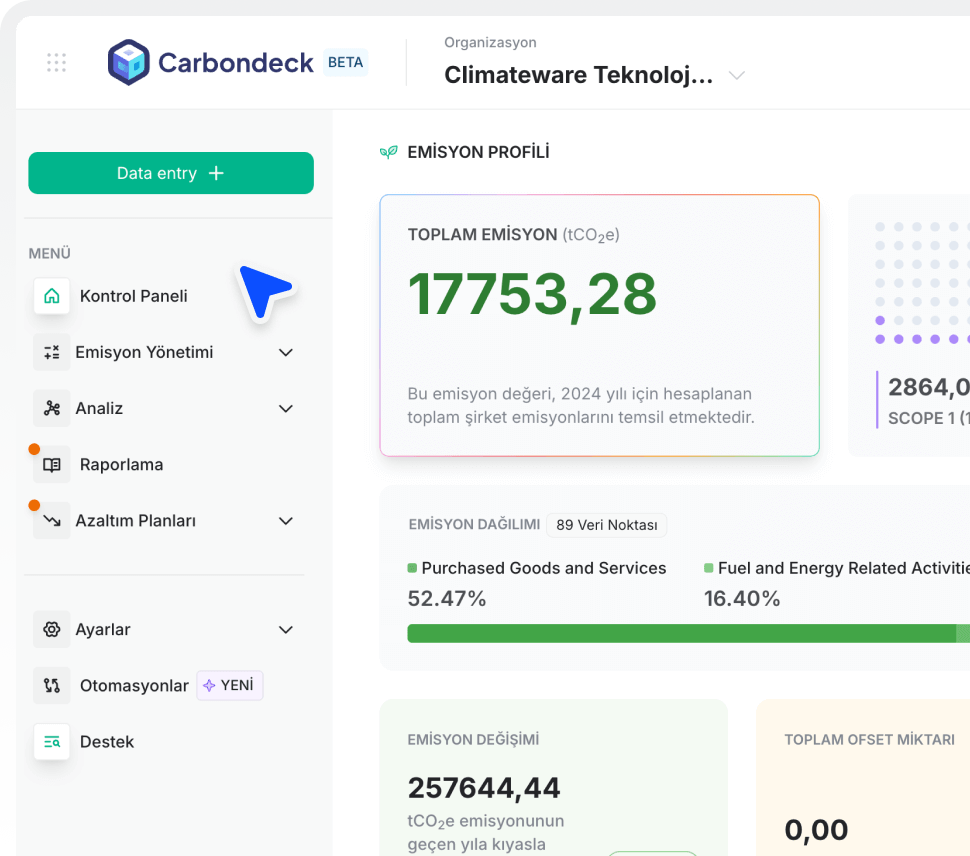Expand the Emisyon Yönetimi menu
Viewport: 970px width, 856px height.
click(x=286, y=352)
